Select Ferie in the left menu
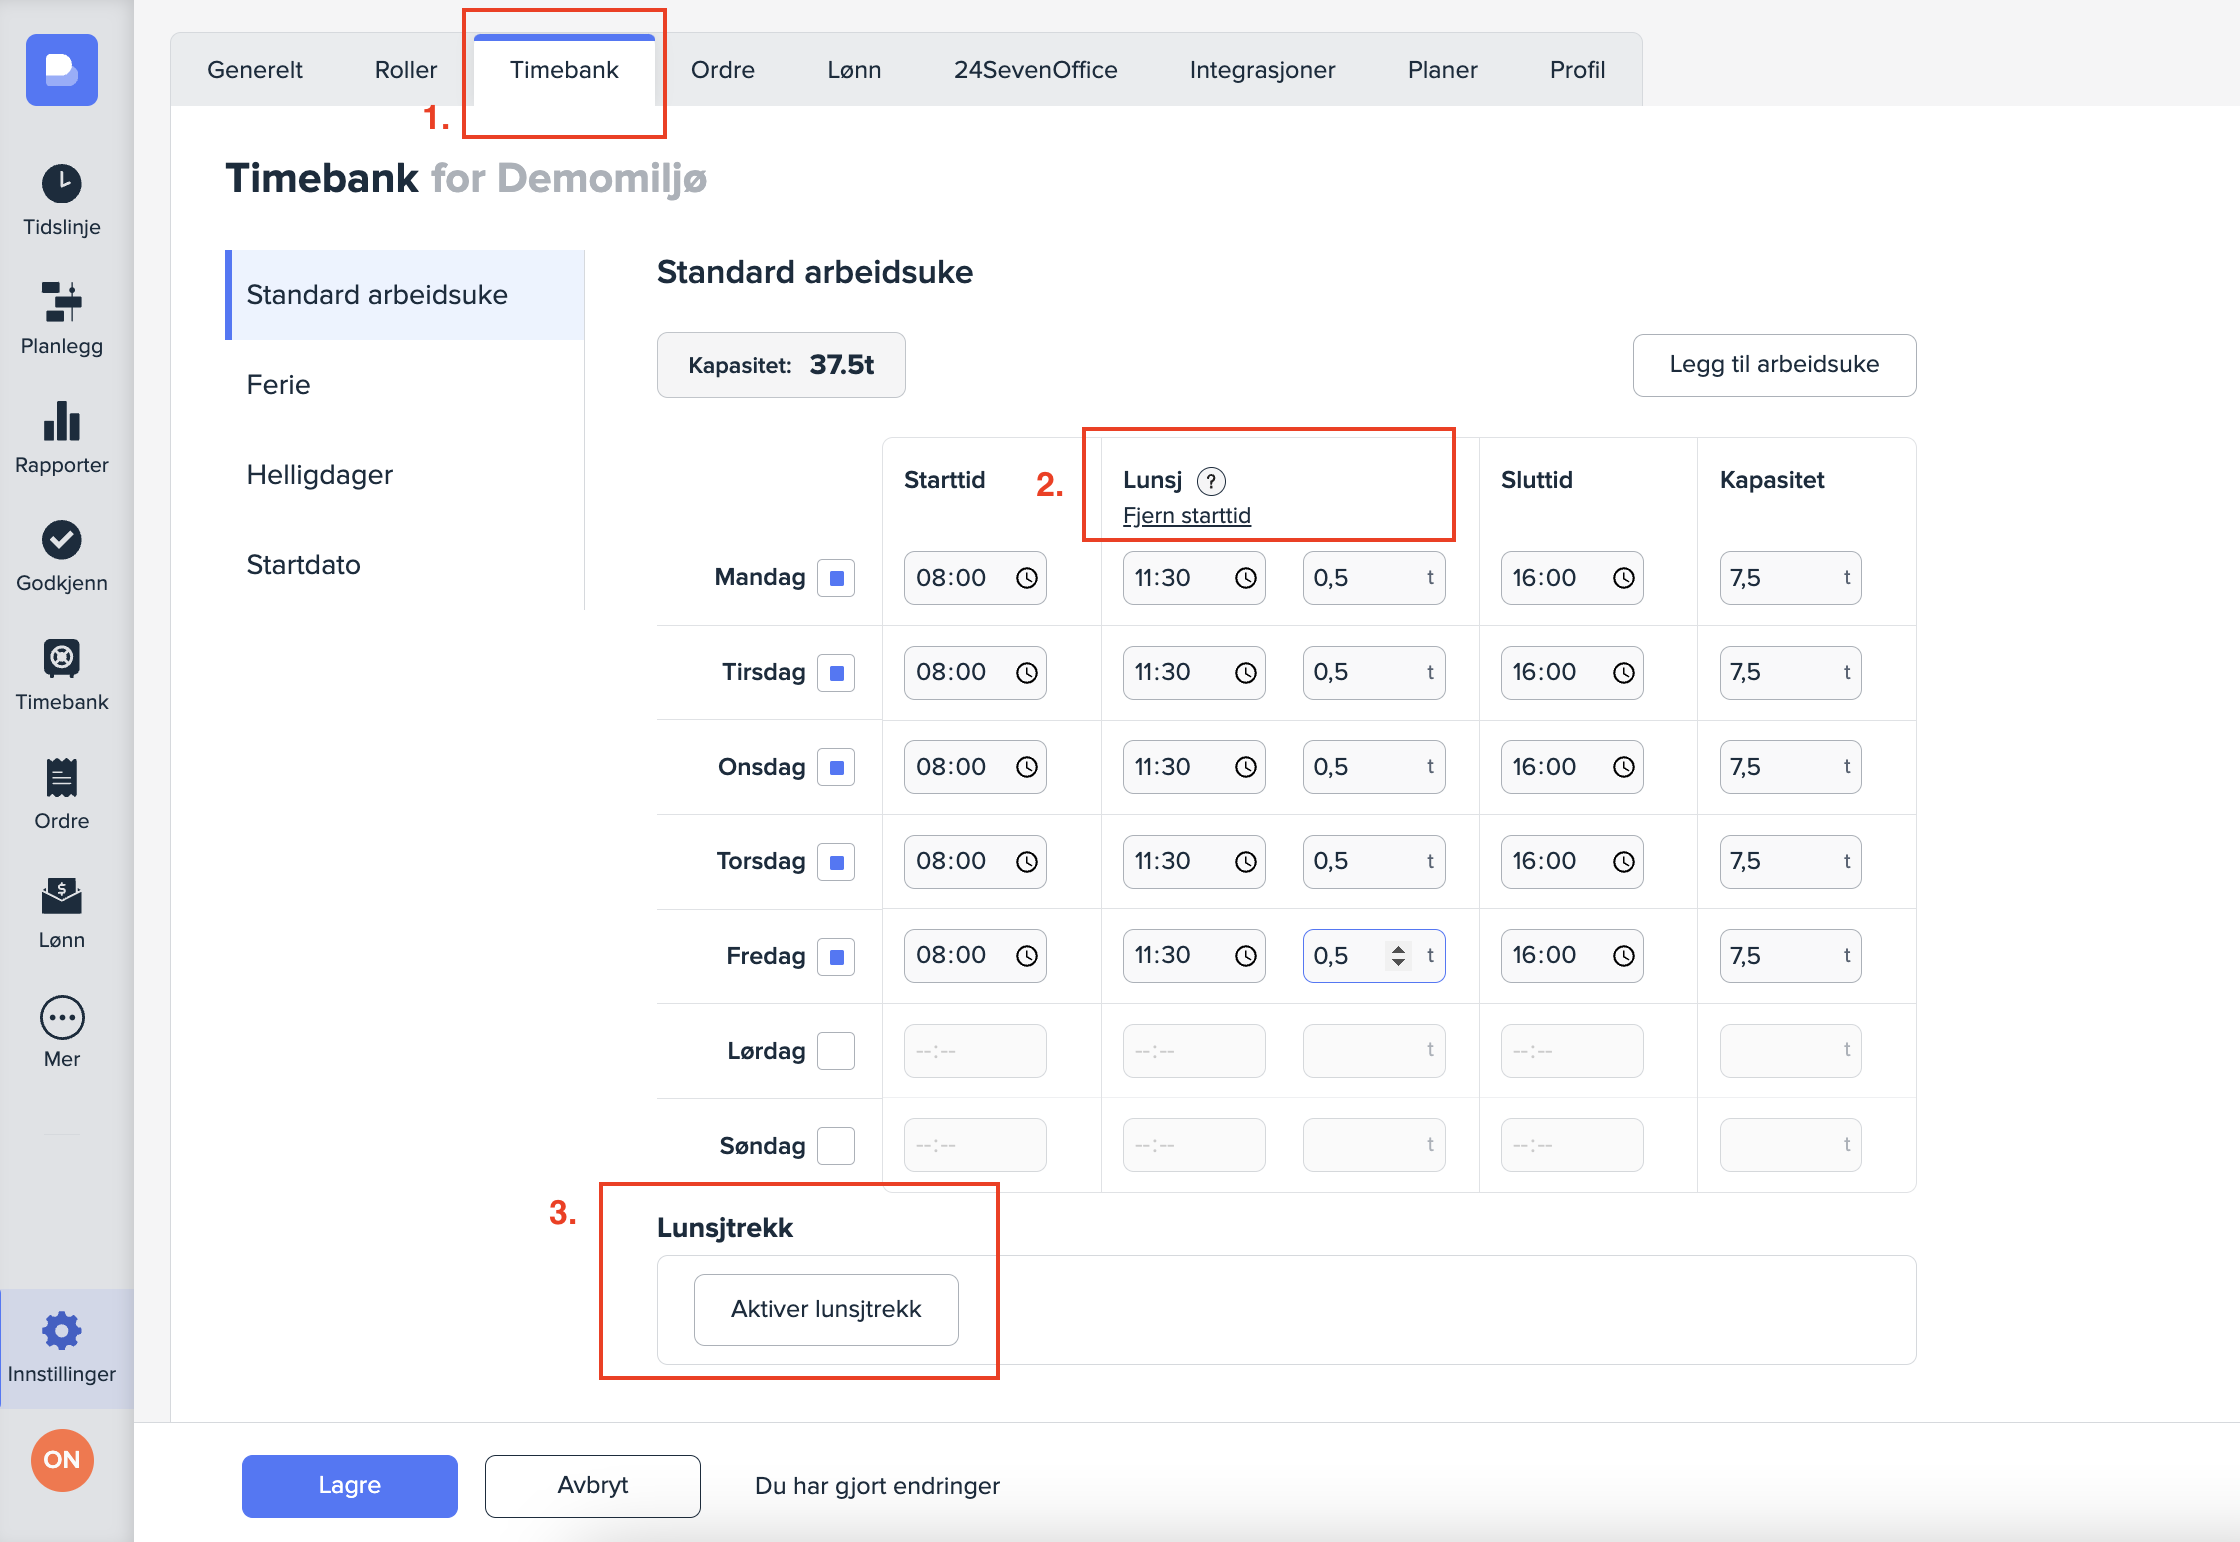 (278, 385)
